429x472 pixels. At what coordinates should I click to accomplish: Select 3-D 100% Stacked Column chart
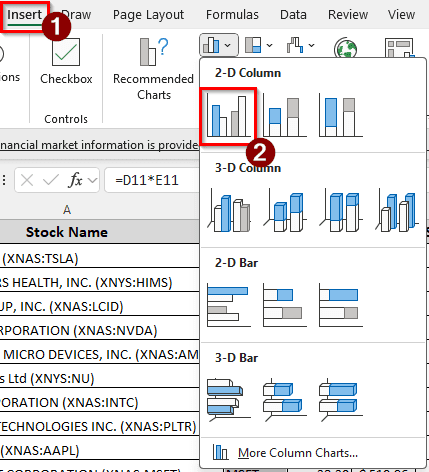[x=341, y=210]
